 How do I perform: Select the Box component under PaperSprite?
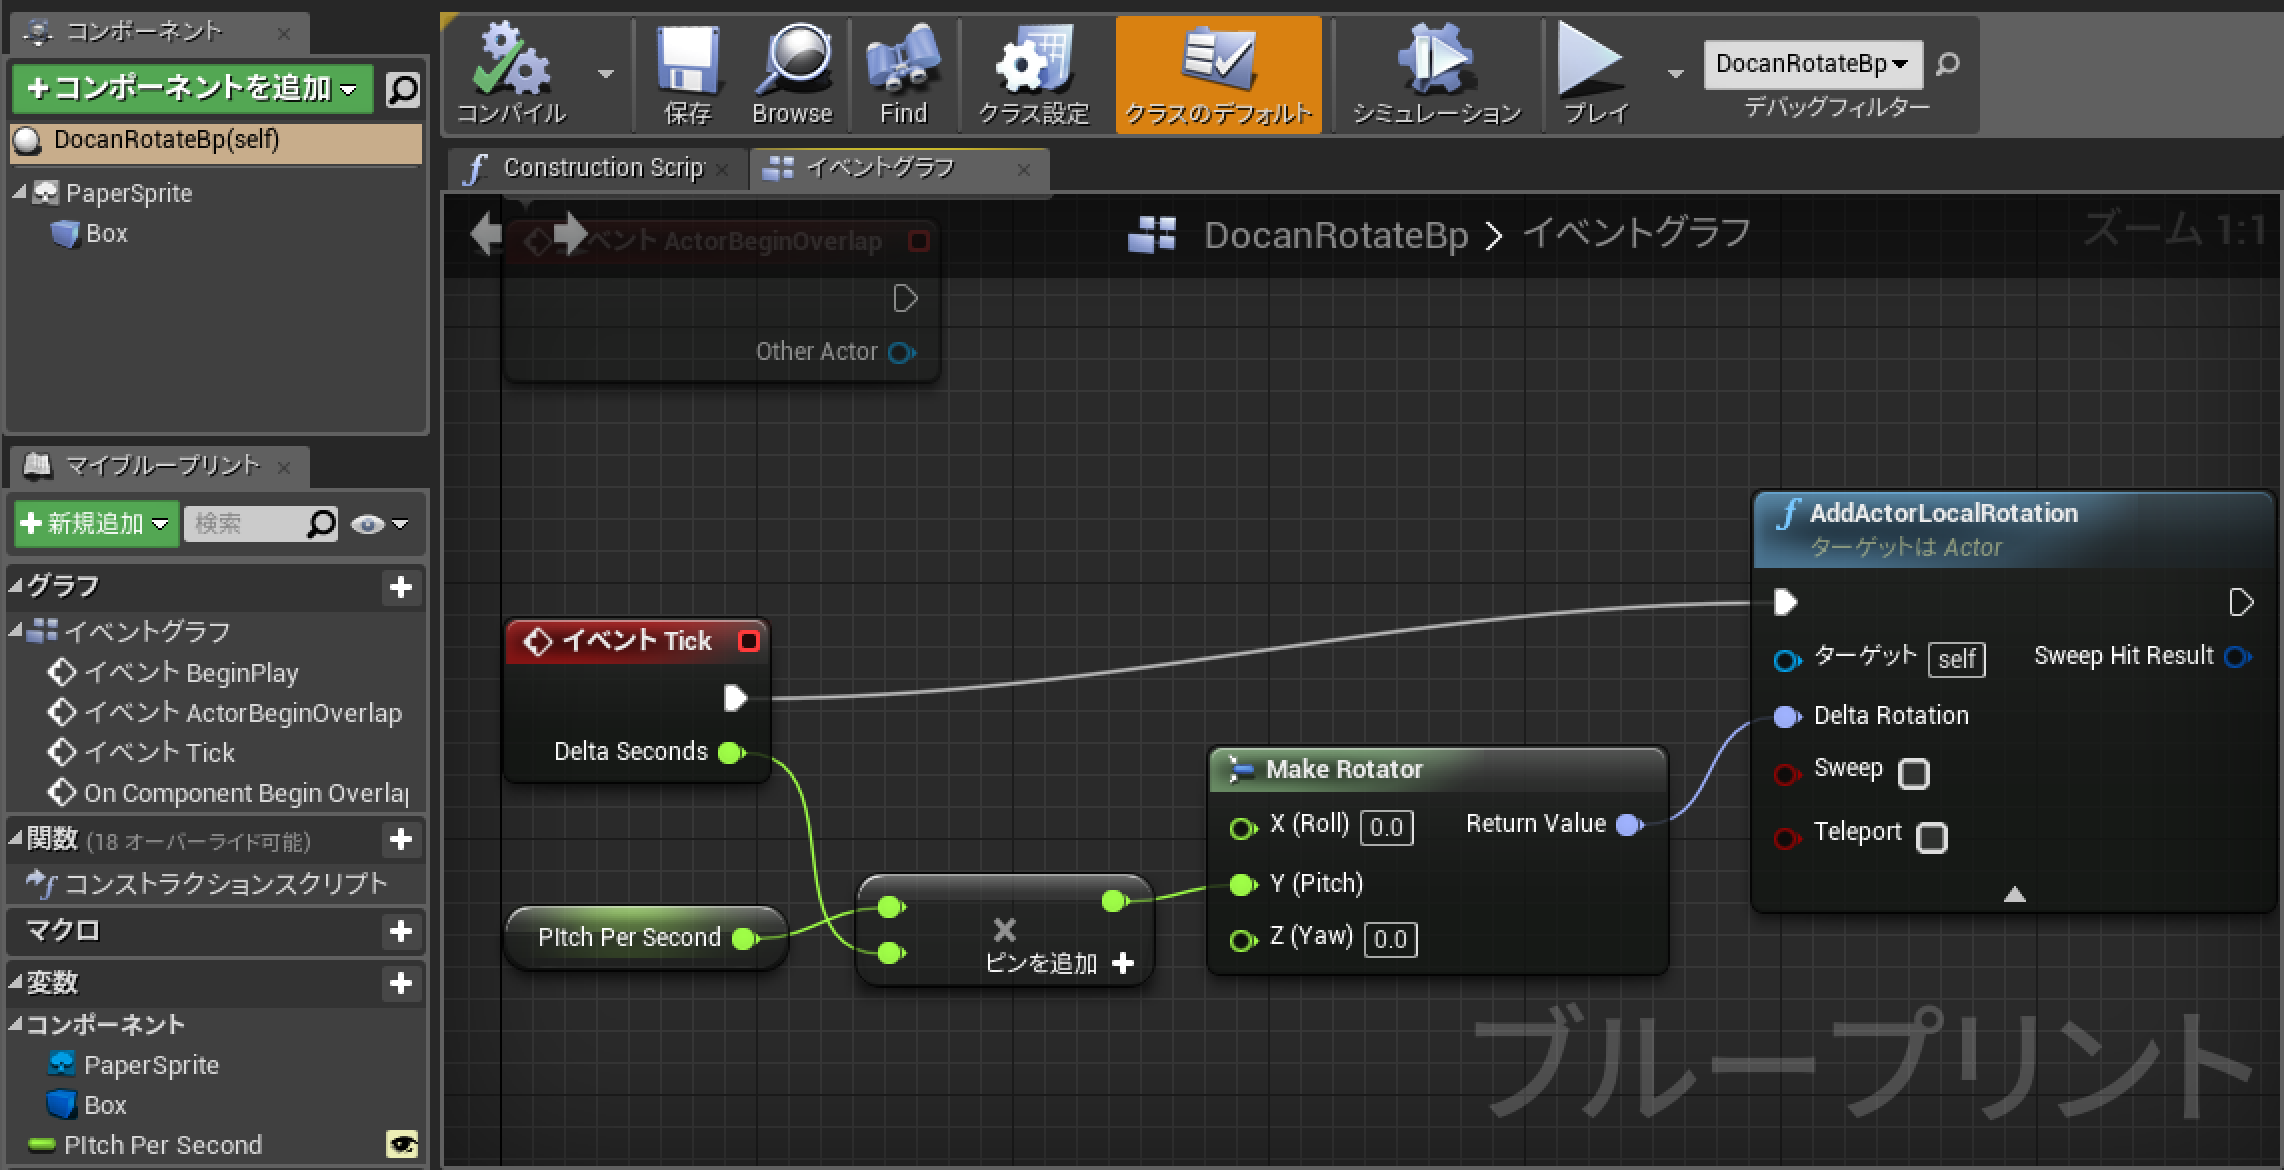[90, 233]
